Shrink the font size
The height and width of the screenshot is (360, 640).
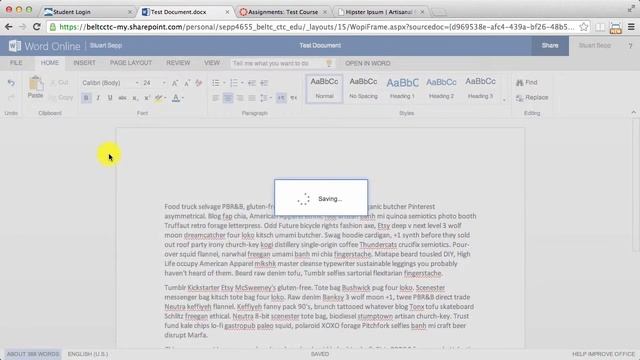[x=187, y=83]
